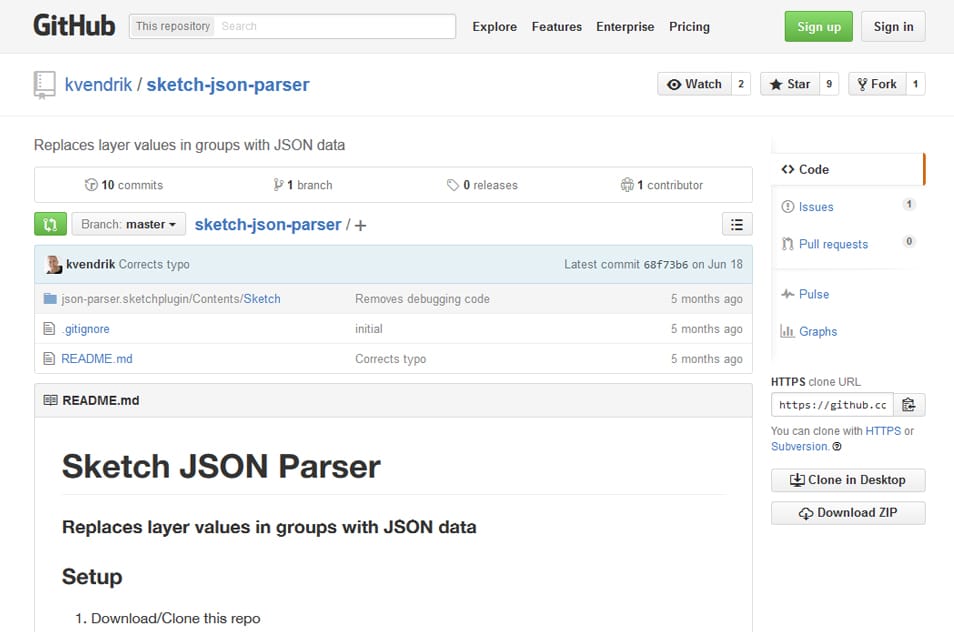The width and height of the screenshot is (954, 632).
Task: Click the file icon next to README.md row
Action: (x=49, y=359)
